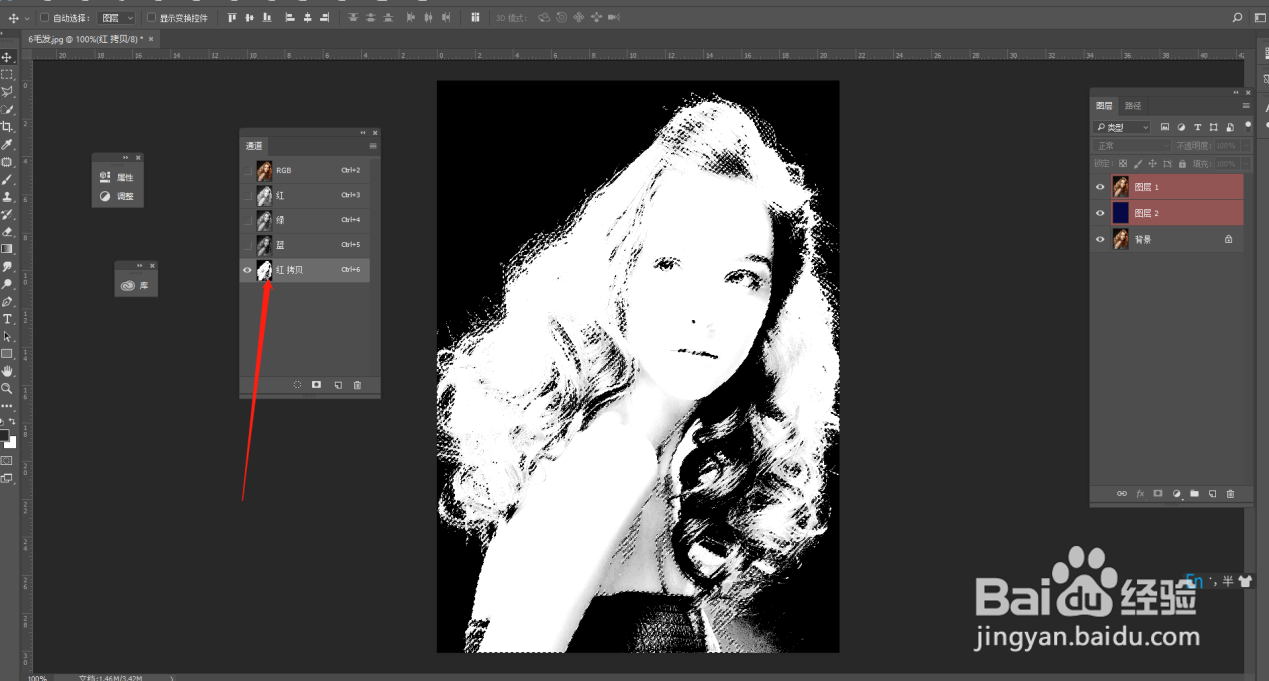The image size is (1269, 681).
Task: Enable the 自动选择 checkbox in options bar
Action: pos(44,18)
